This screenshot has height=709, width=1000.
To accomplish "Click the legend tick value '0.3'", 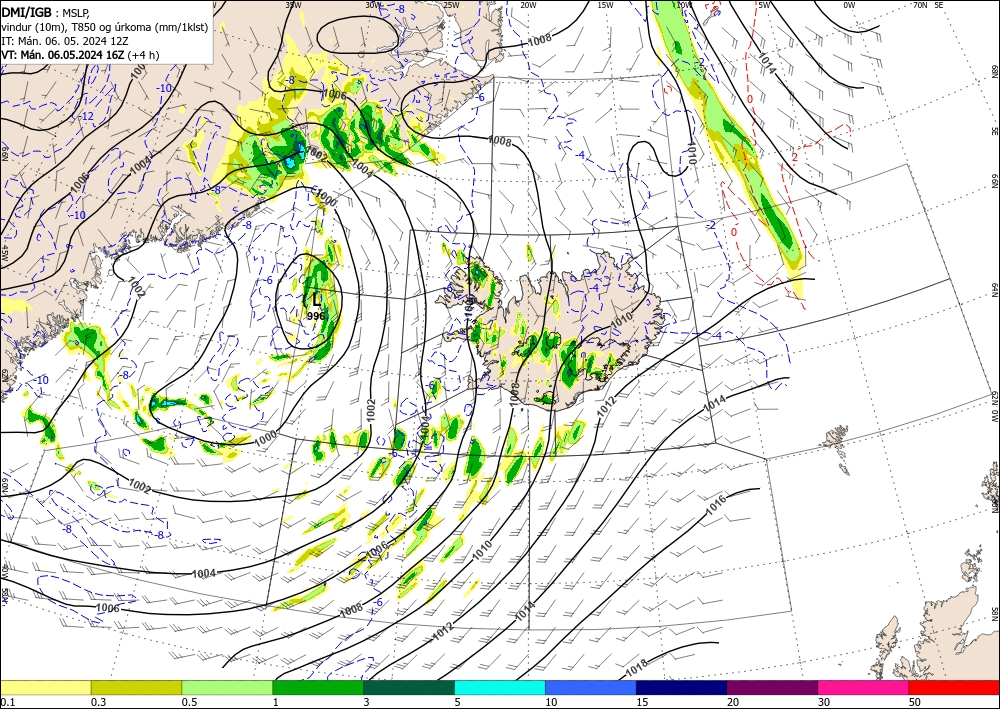I will point(98,702).
